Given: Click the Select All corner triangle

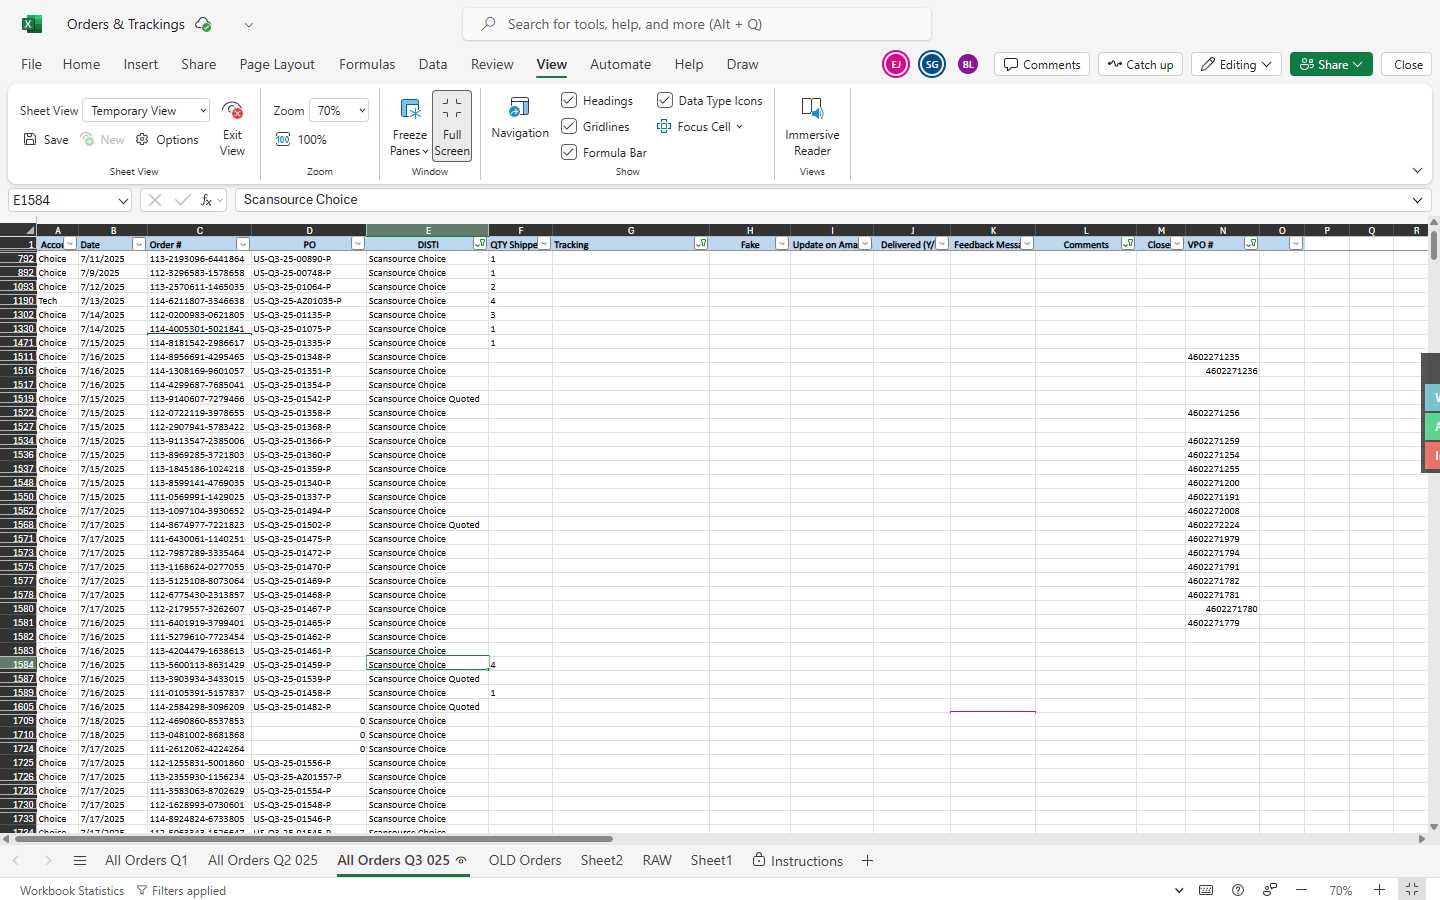Looking at the screenshot, I should (28, 230).
